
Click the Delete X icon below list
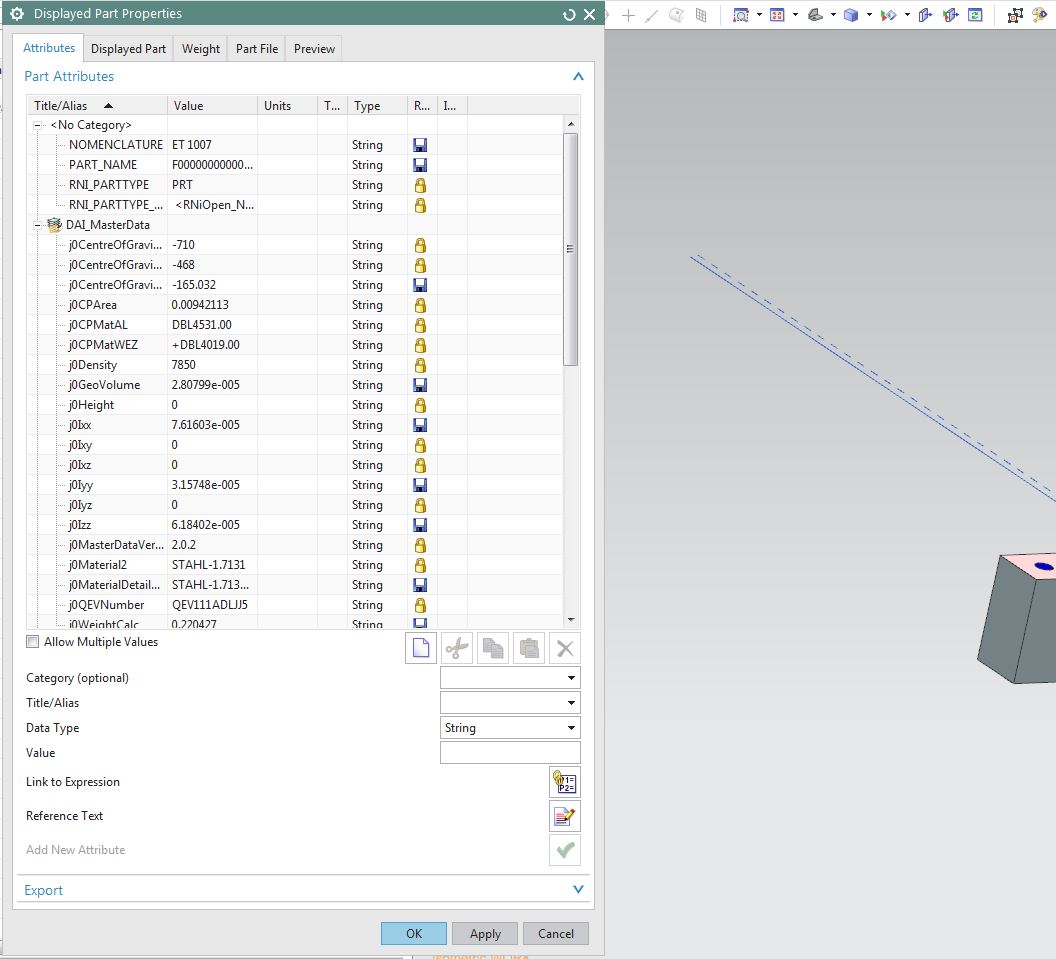pos(565,649)
